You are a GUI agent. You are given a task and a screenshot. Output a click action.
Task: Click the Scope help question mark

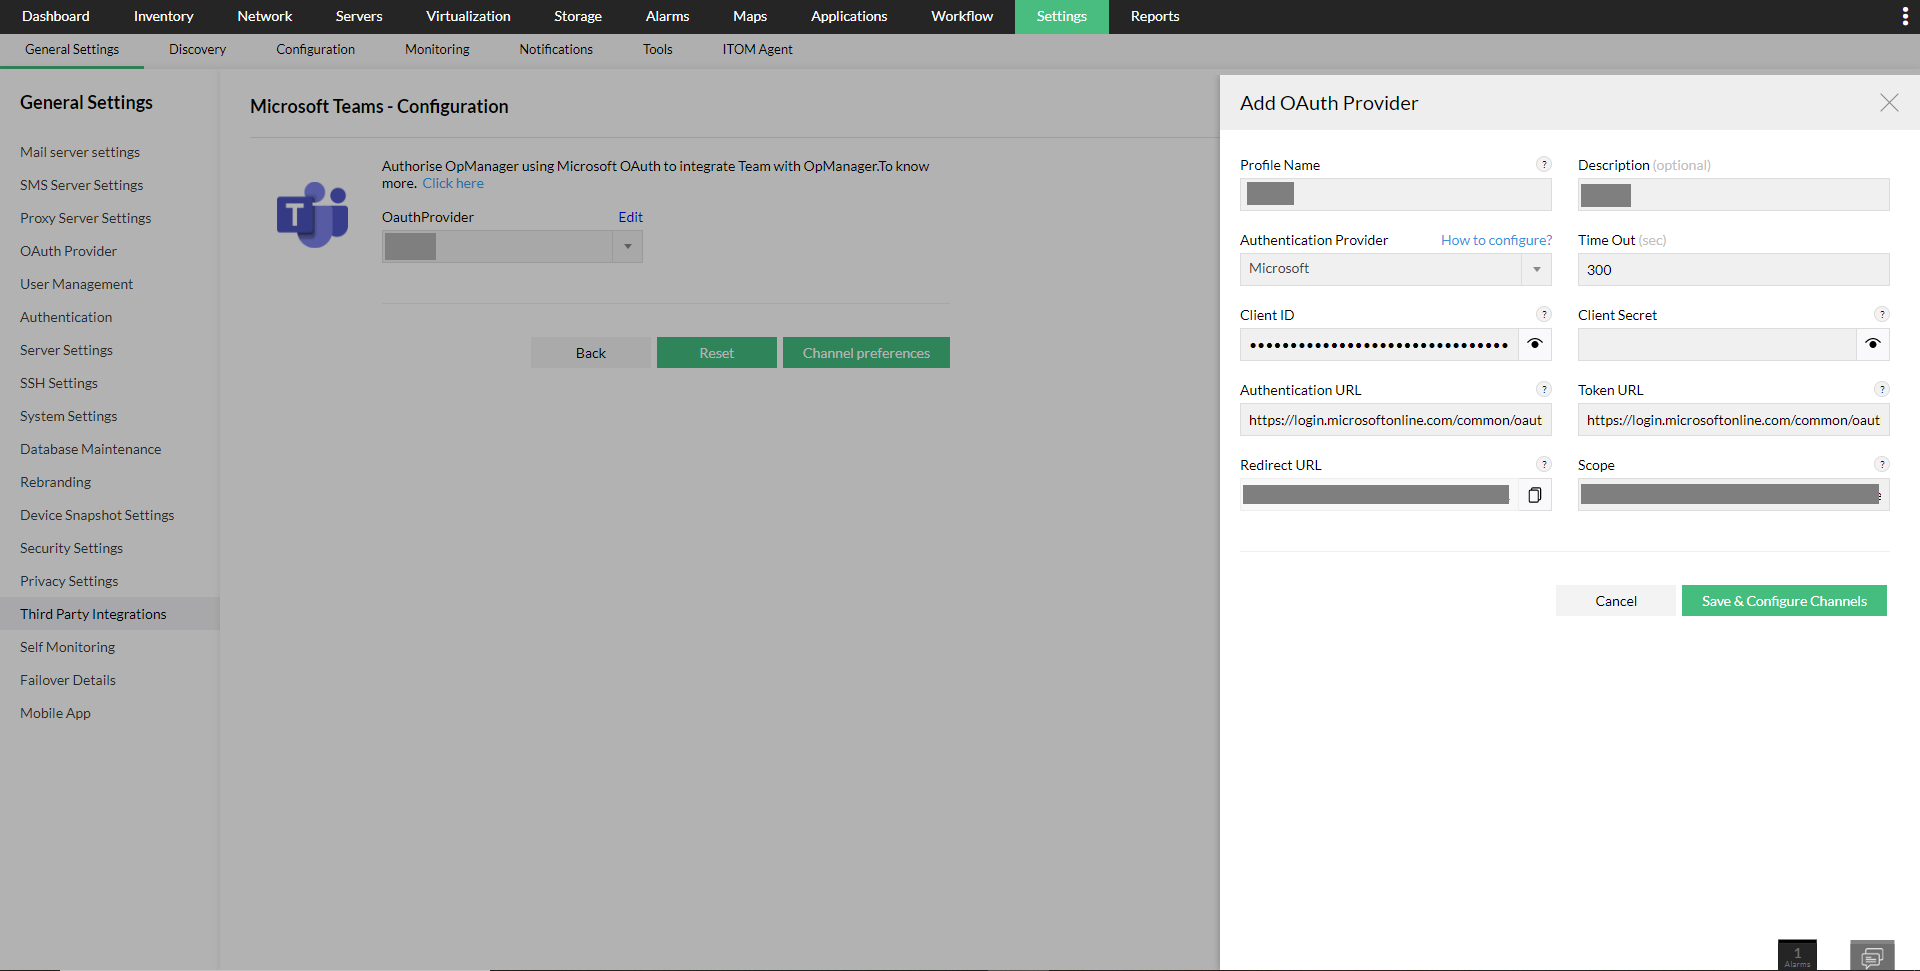(x=1881, y=464)
